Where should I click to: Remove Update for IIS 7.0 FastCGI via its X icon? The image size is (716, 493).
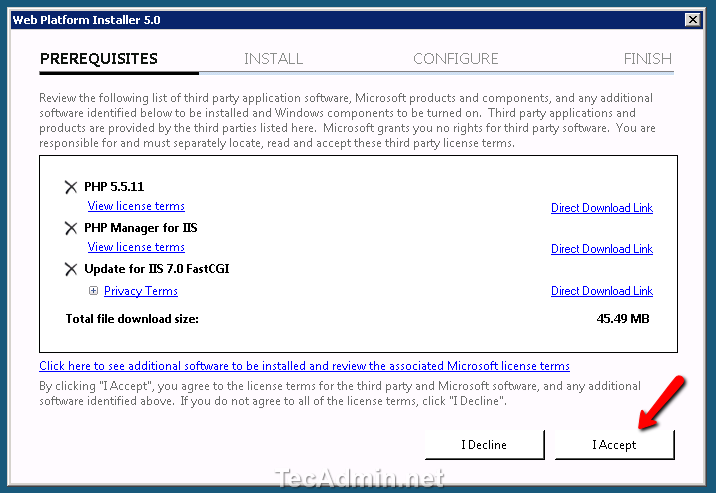[x=70, y=269]
